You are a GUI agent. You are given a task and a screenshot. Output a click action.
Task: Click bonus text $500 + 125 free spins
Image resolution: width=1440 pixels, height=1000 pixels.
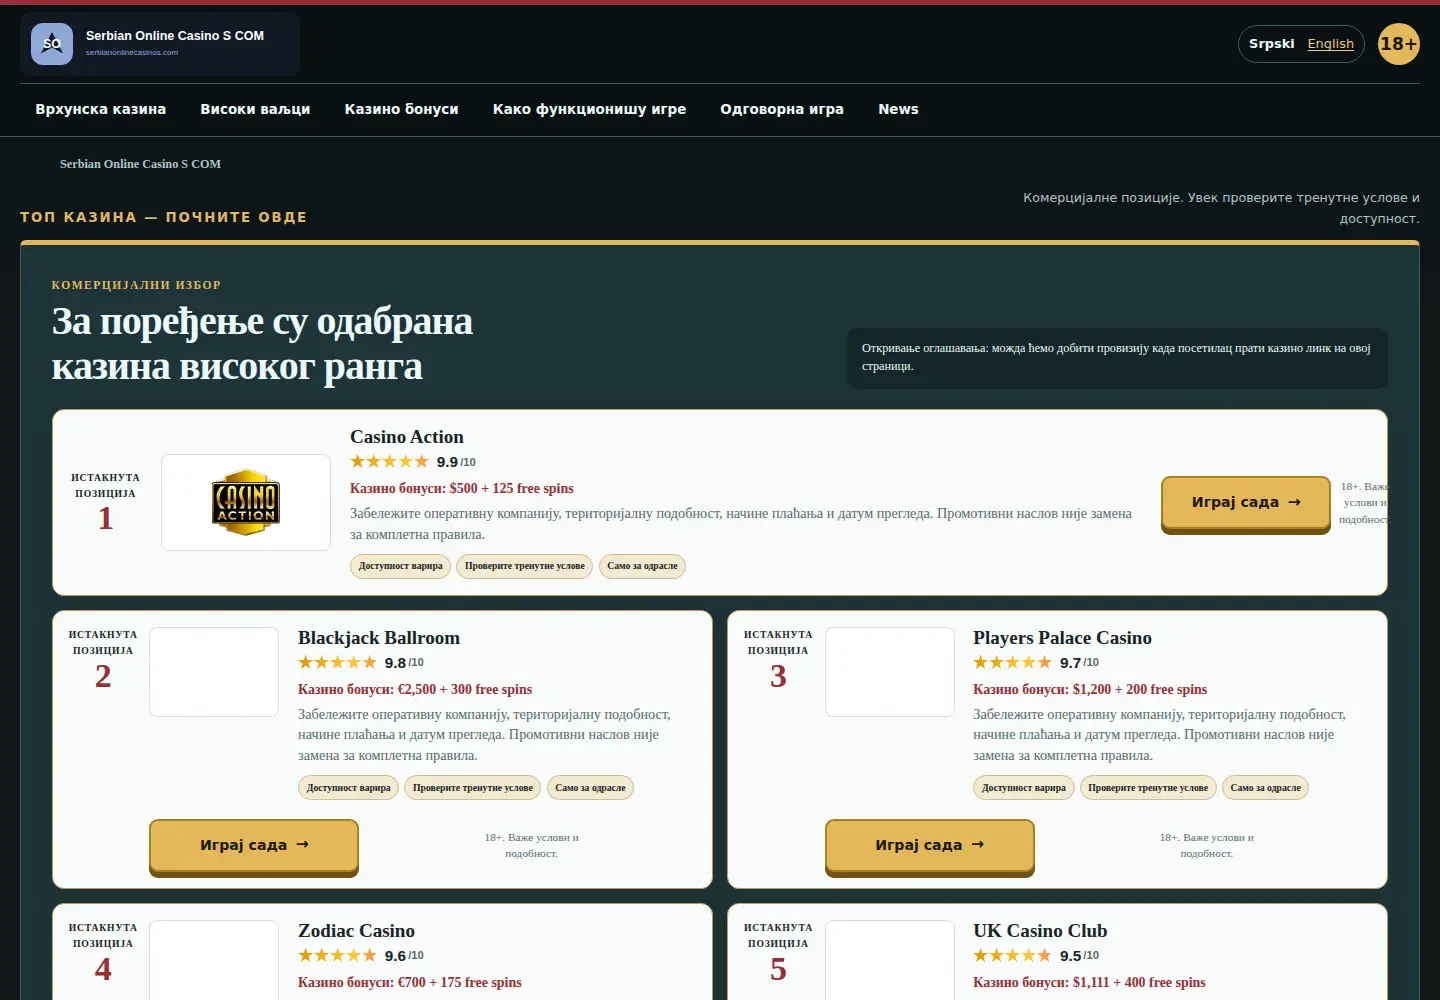512,489
